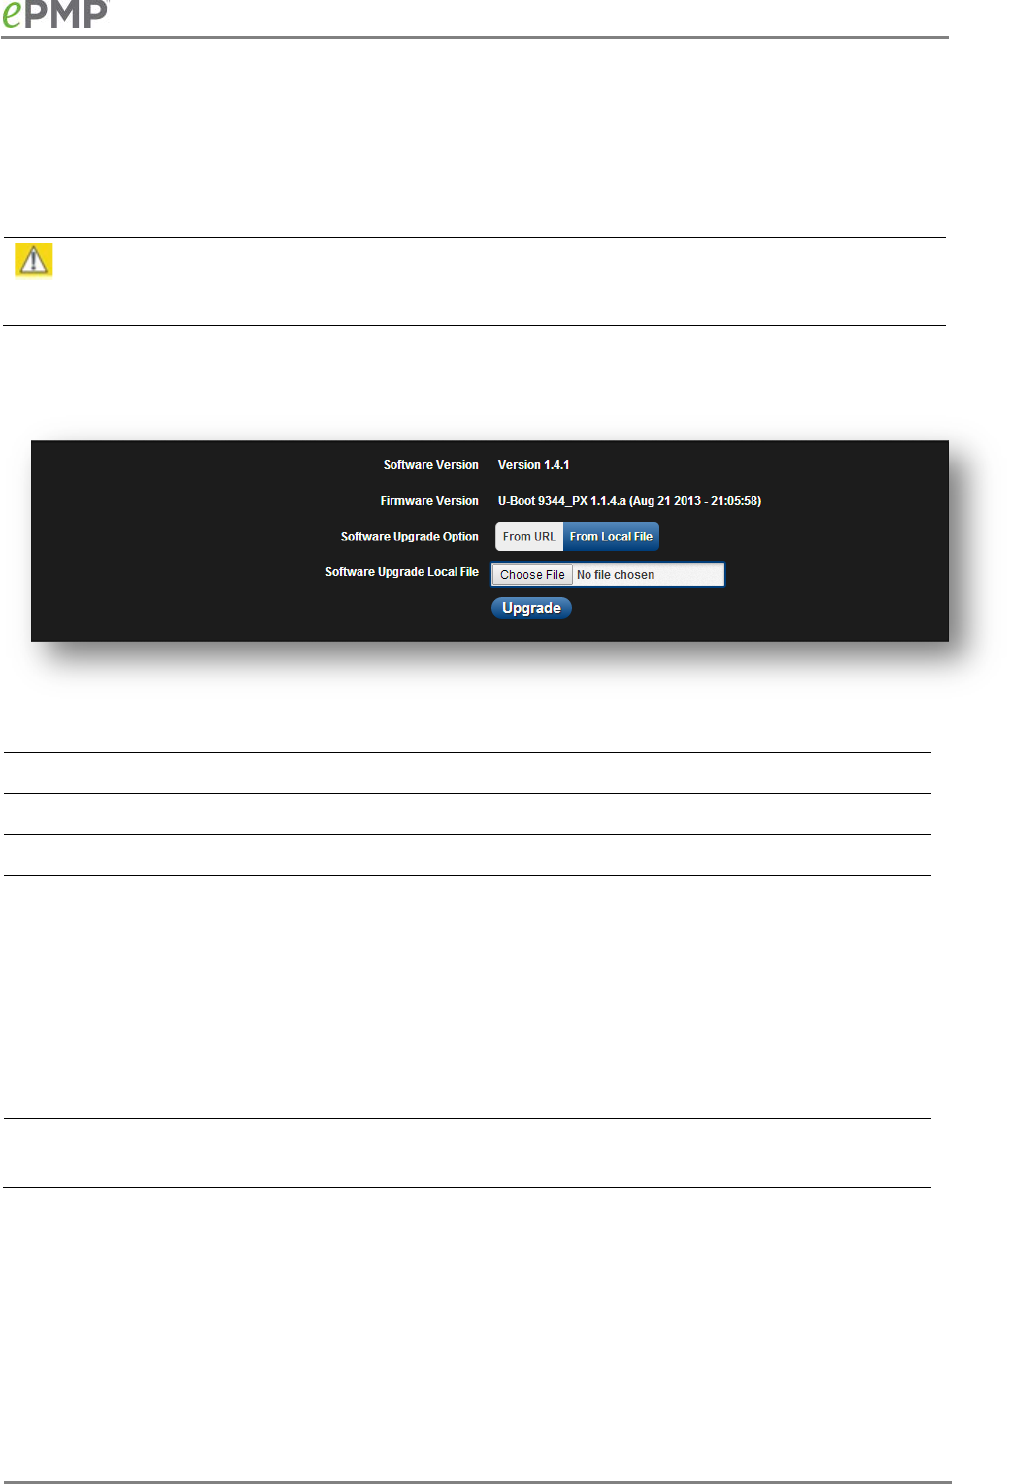1011x1484 pixels.
Task: Click the 'Firmware Version' label
Action: click(x=429, y=501)
